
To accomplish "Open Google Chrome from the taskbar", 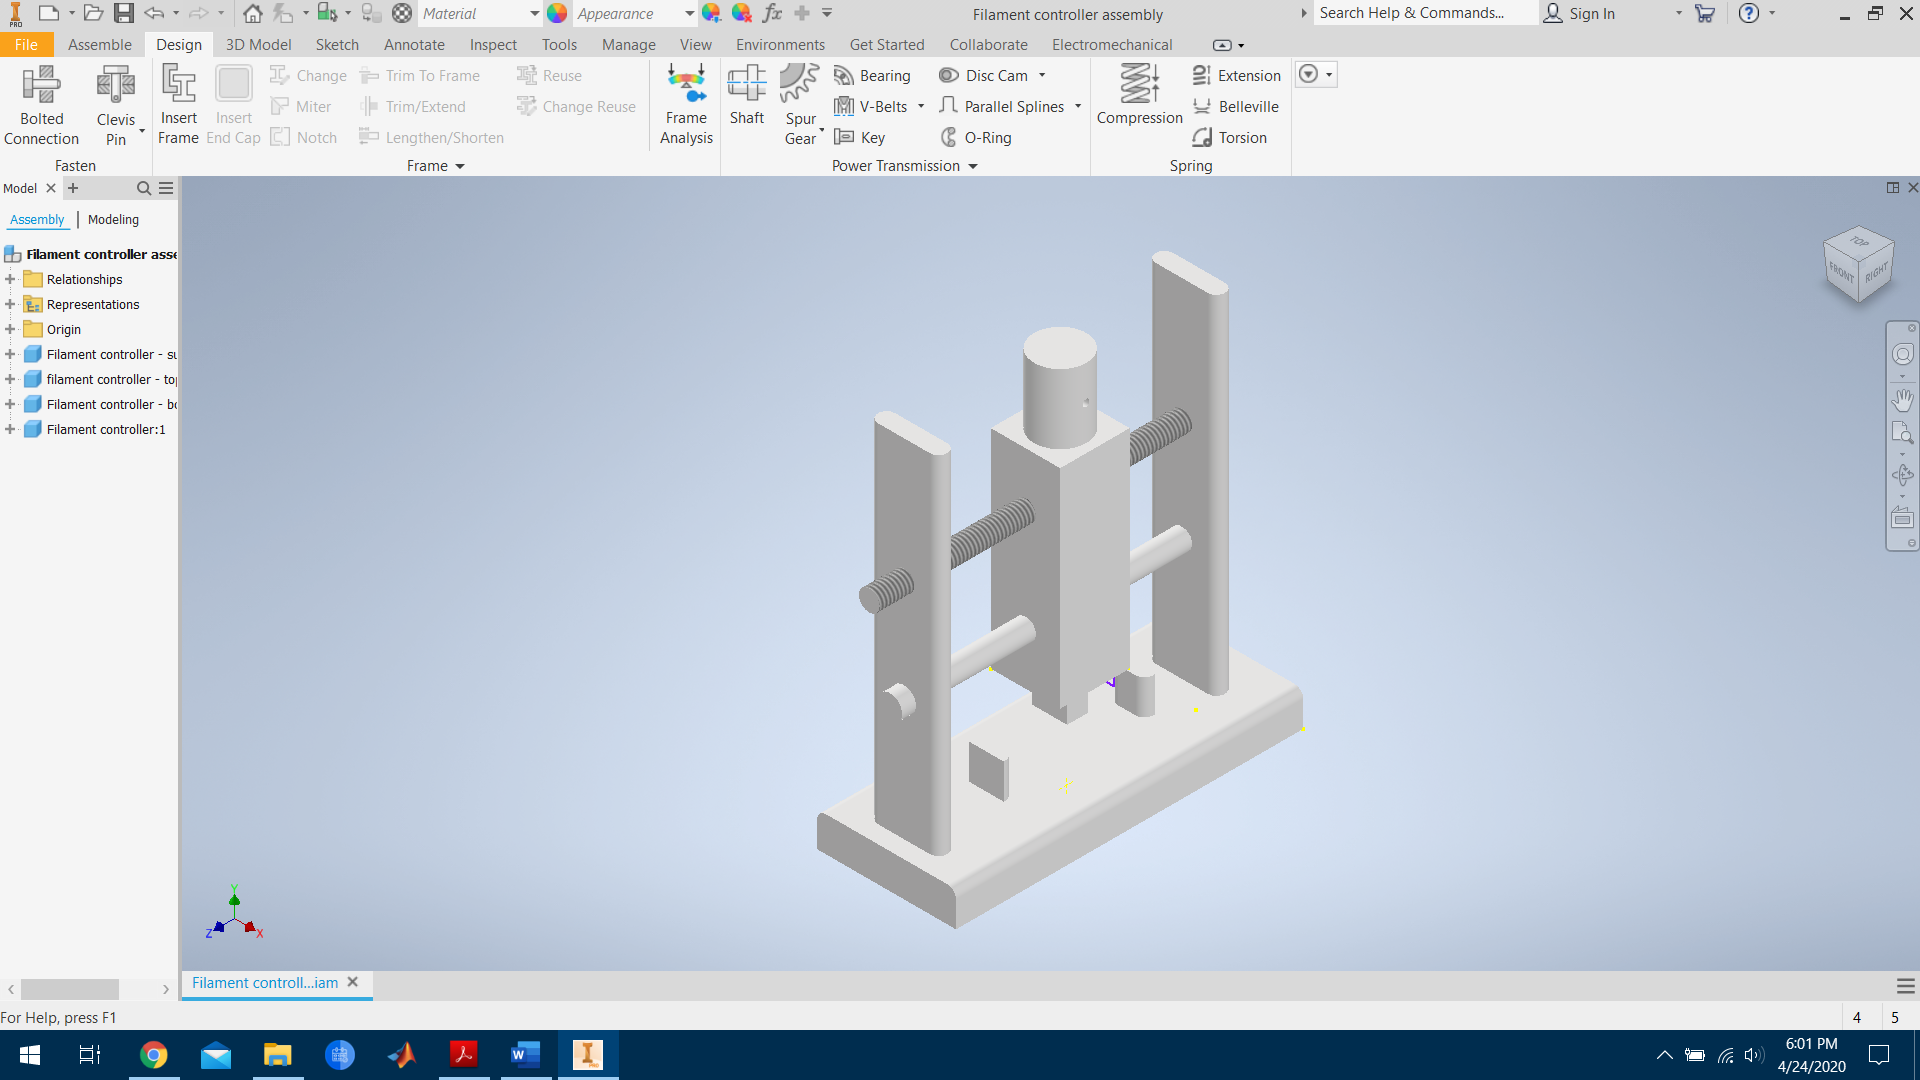I will pyautogui.click(x=153, y=1055).
